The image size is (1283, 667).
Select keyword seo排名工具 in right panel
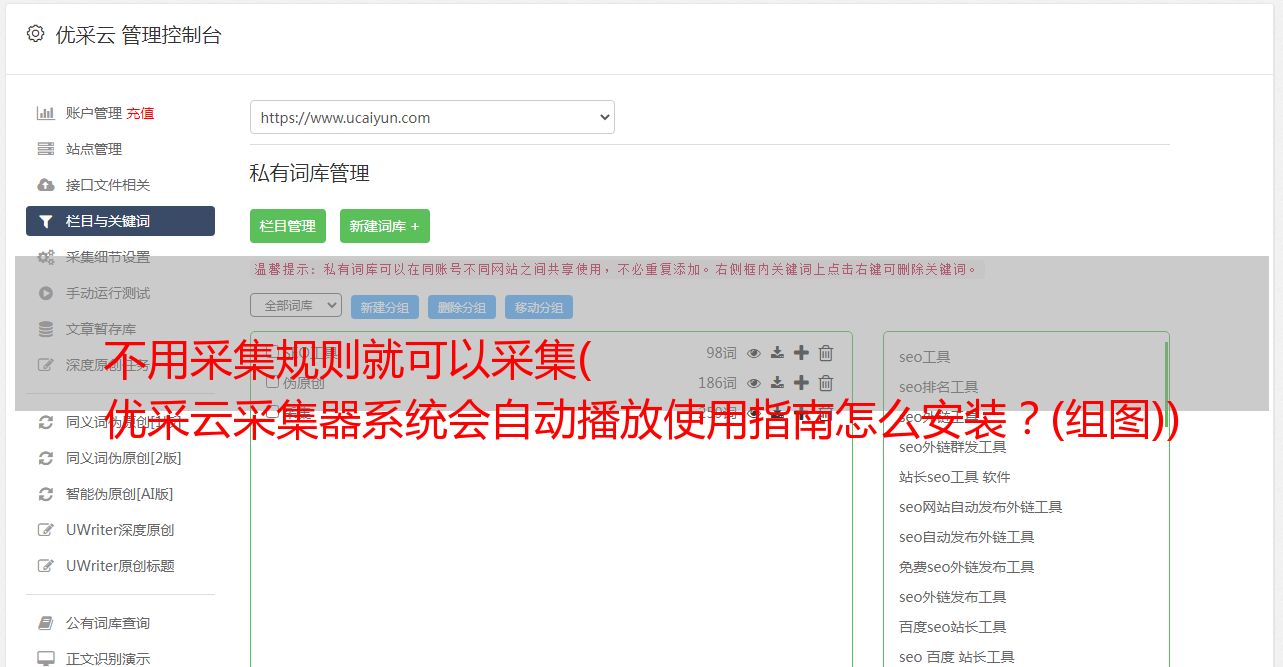click(938, 387)
